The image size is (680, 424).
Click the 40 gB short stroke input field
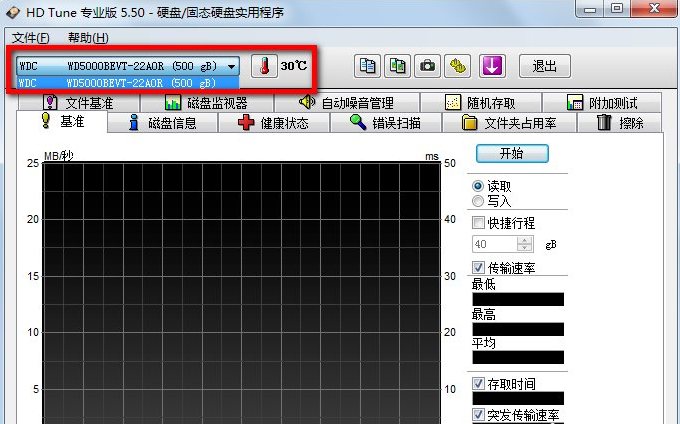495,244
